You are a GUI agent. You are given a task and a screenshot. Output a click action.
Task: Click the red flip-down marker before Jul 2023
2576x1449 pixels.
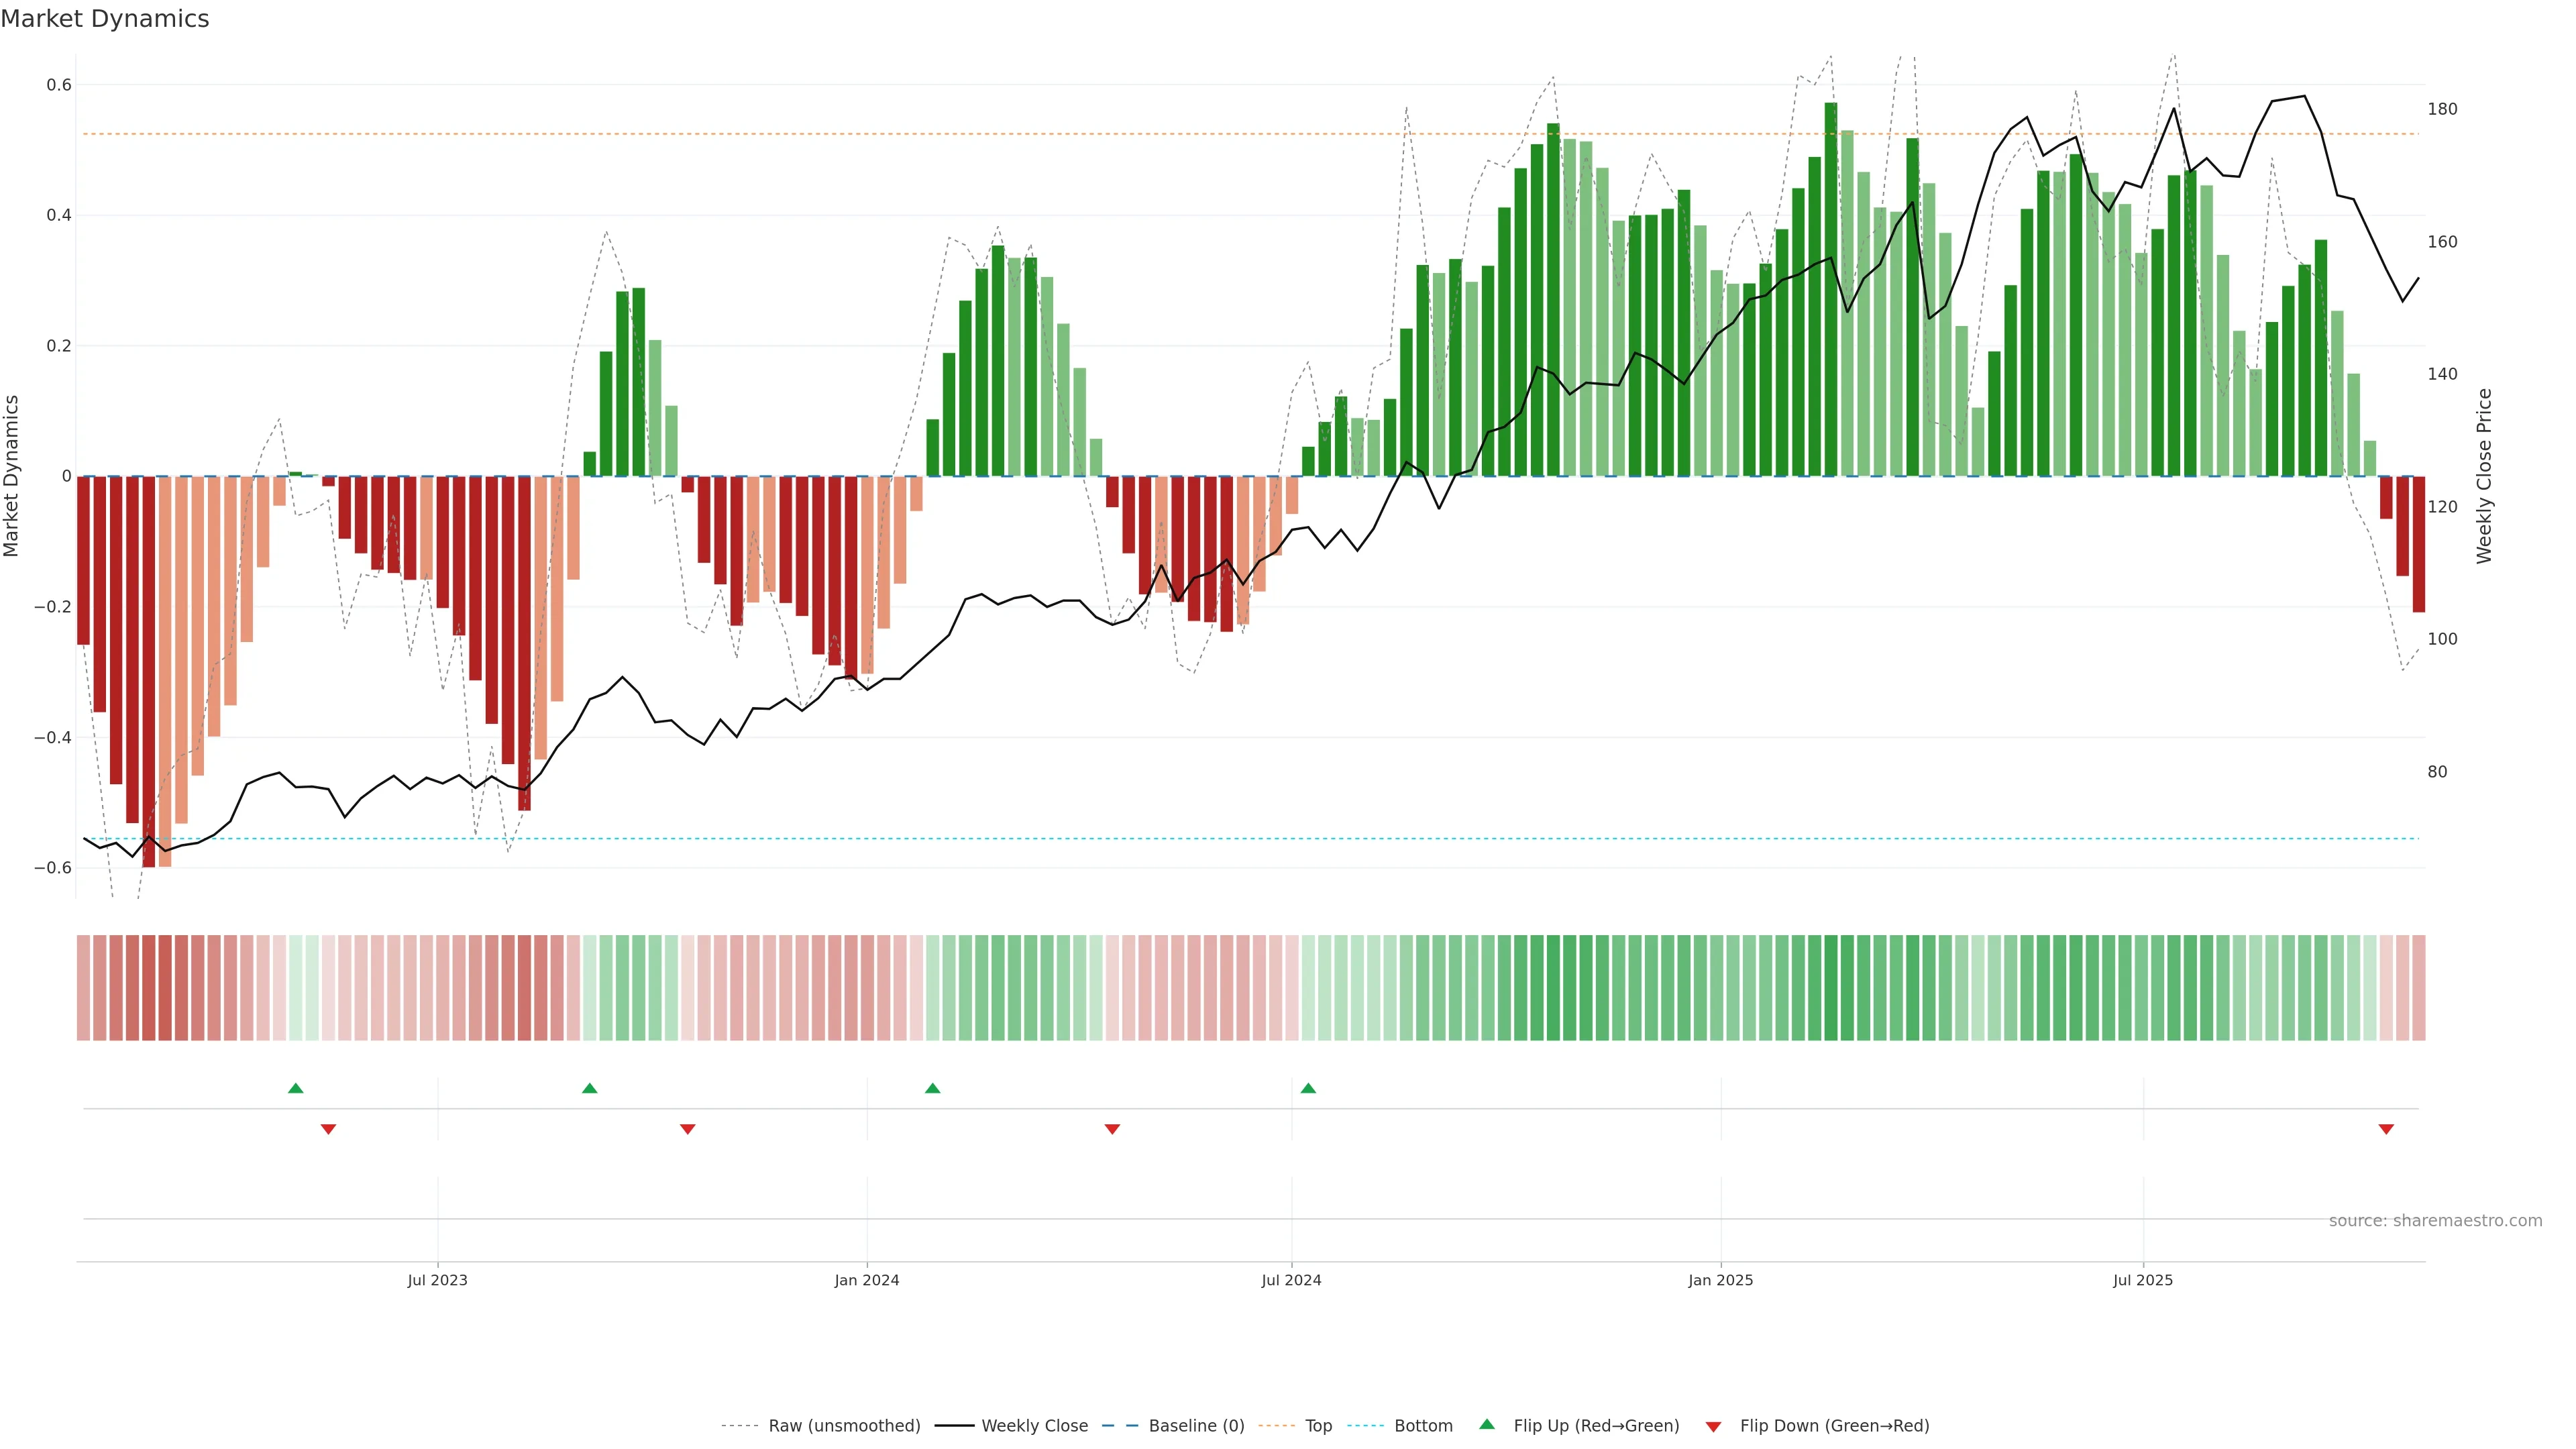[x=328, y=1129]
